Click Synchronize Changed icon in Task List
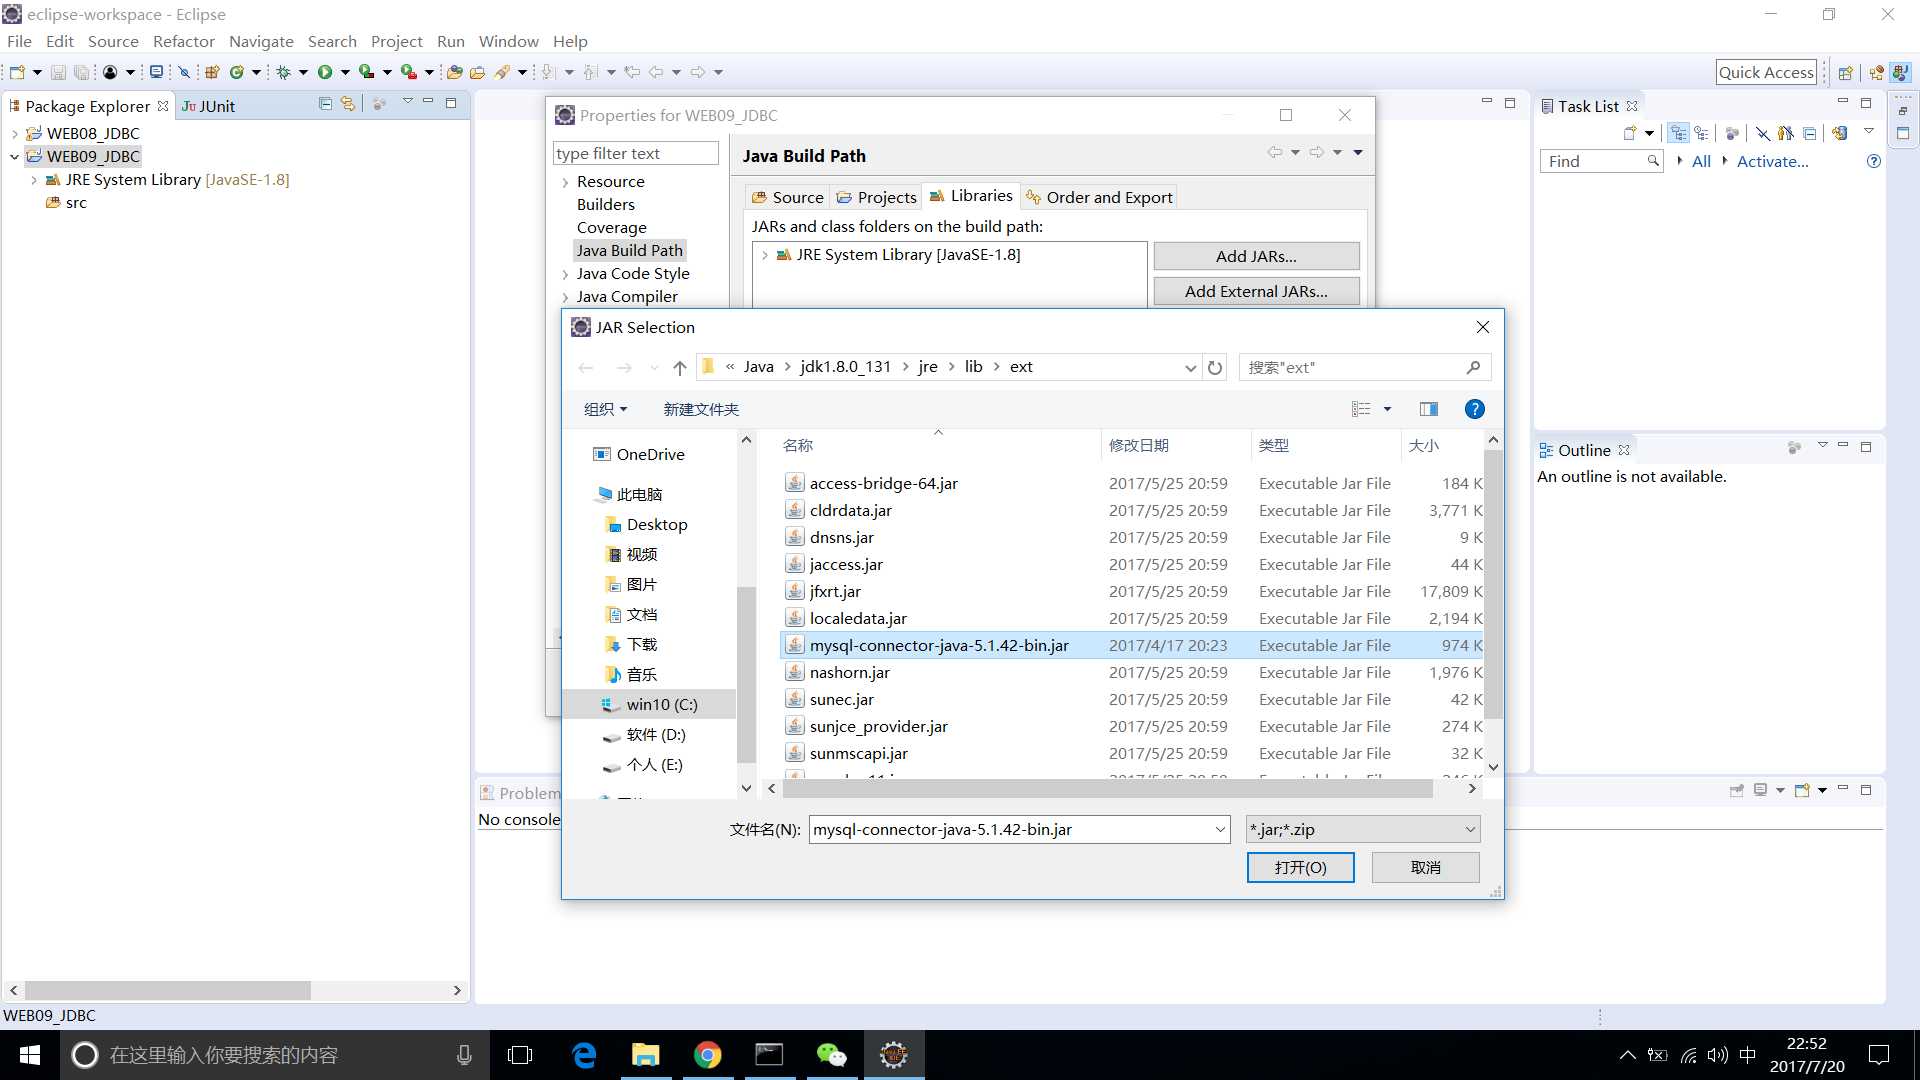Viewport: 1920px width, 1080px height. [x=1839, y=133]
